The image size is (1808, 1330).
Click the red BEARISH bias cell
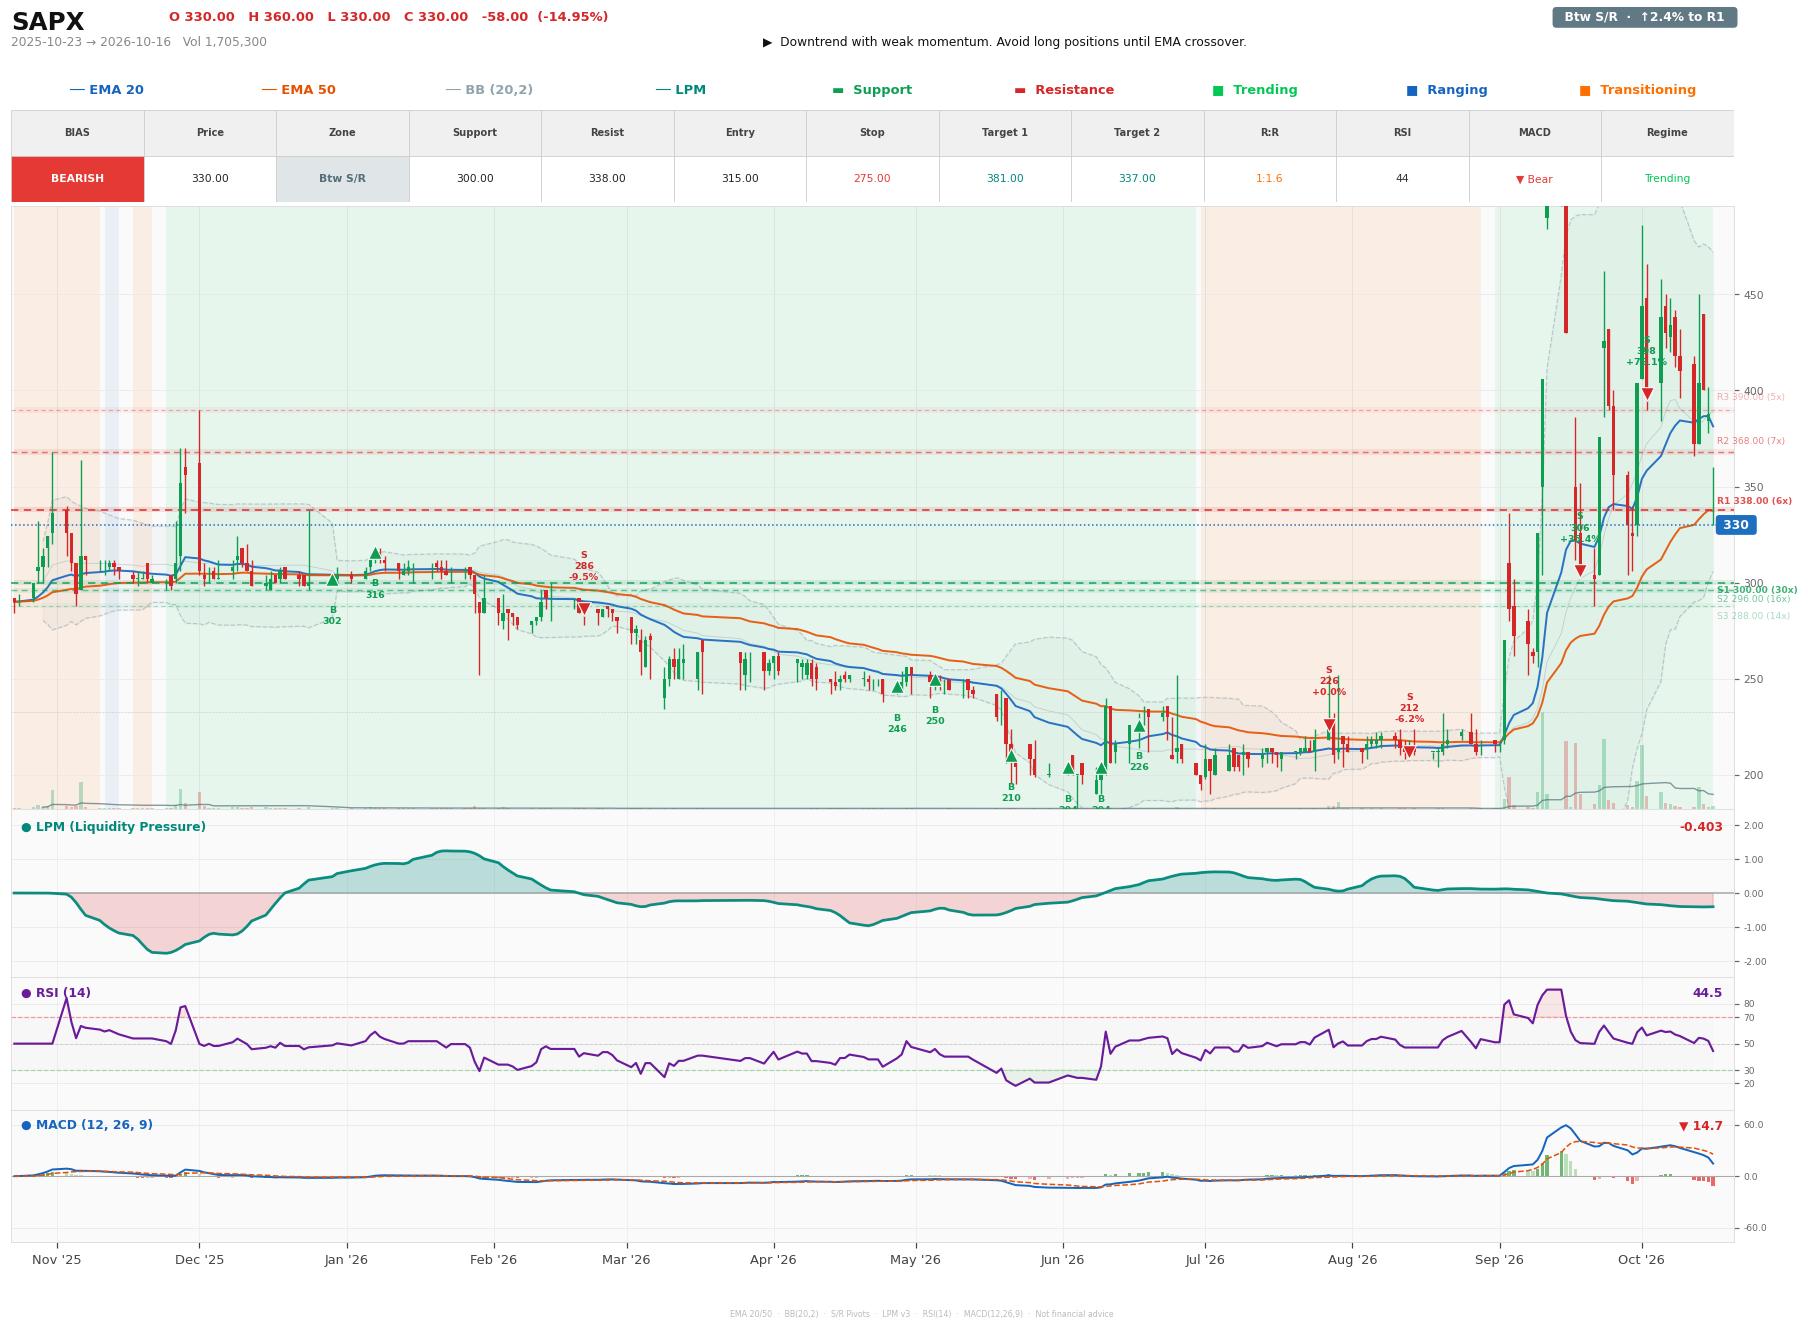point(78,179)
